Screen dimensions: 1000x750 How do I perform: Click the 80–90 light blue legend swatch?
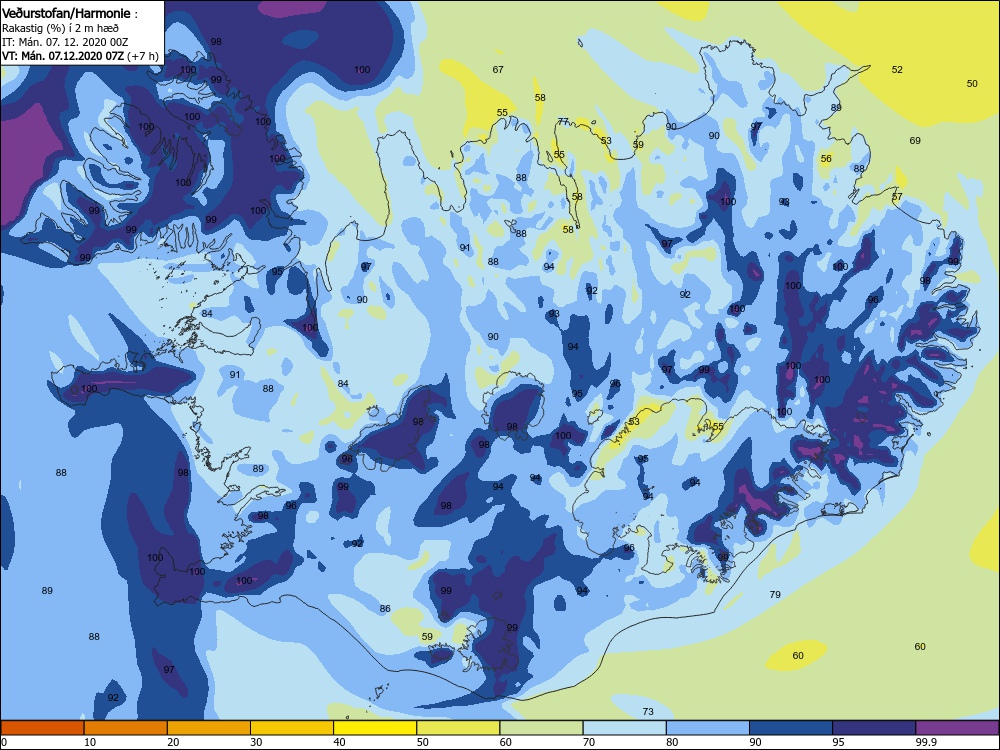(x=708, y=728)
